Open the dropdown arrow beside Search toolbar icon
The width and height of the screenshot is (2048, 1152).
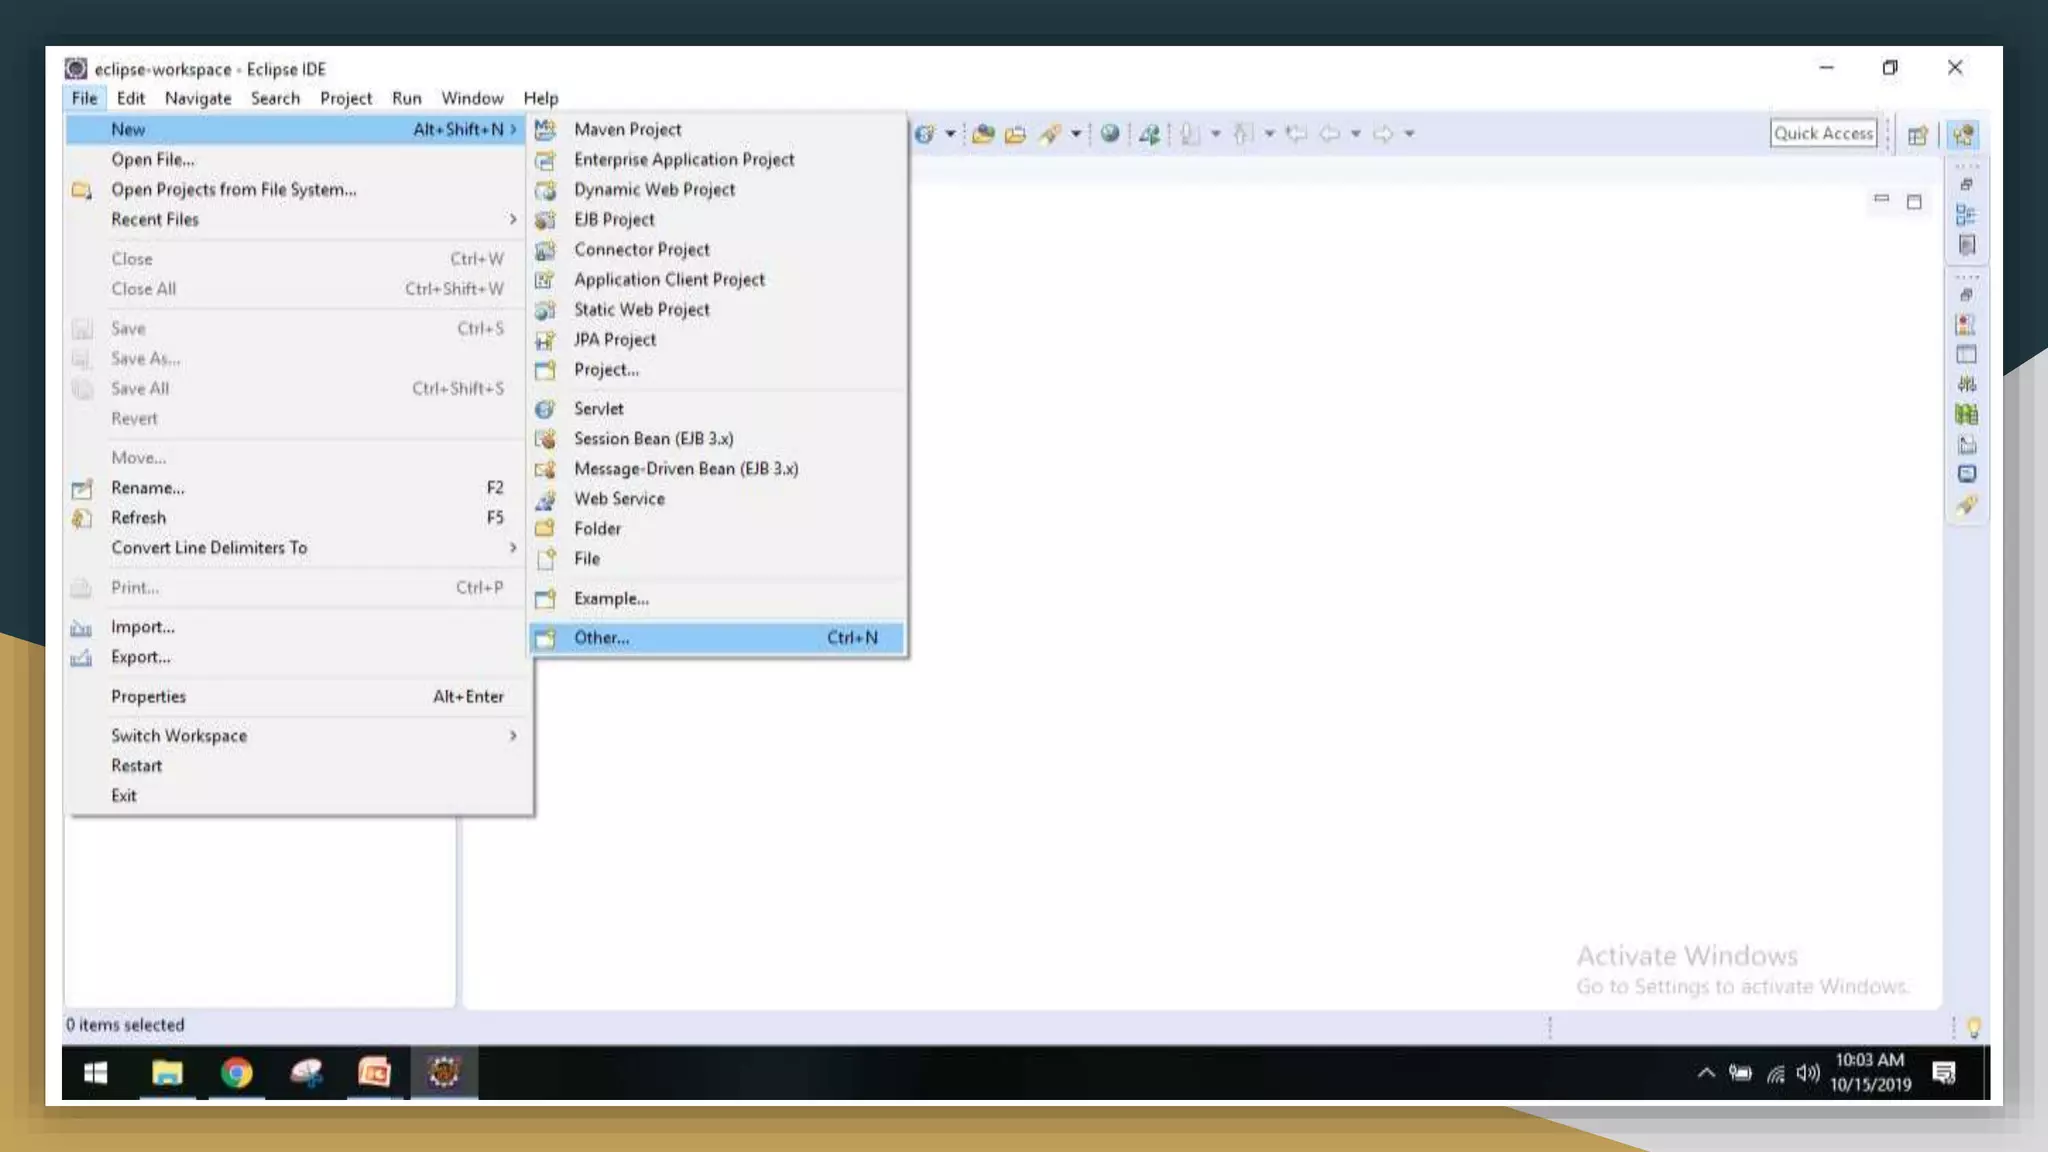[1076, 134]
